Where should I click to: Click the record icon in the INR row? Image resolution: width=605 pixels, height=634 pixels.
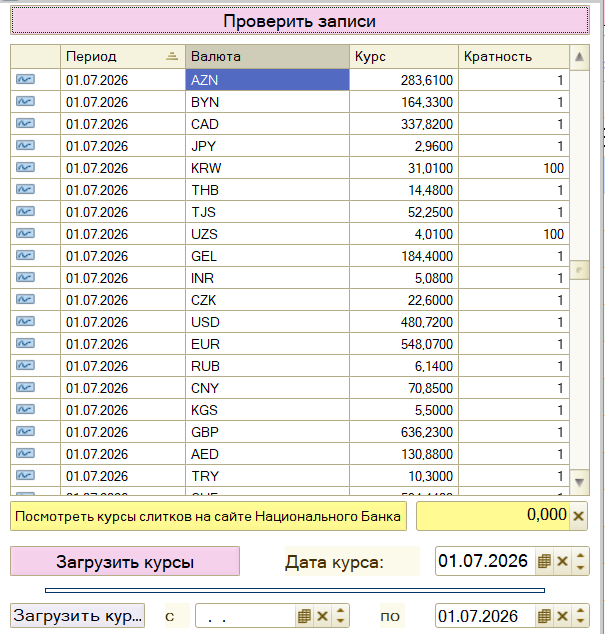25,277
